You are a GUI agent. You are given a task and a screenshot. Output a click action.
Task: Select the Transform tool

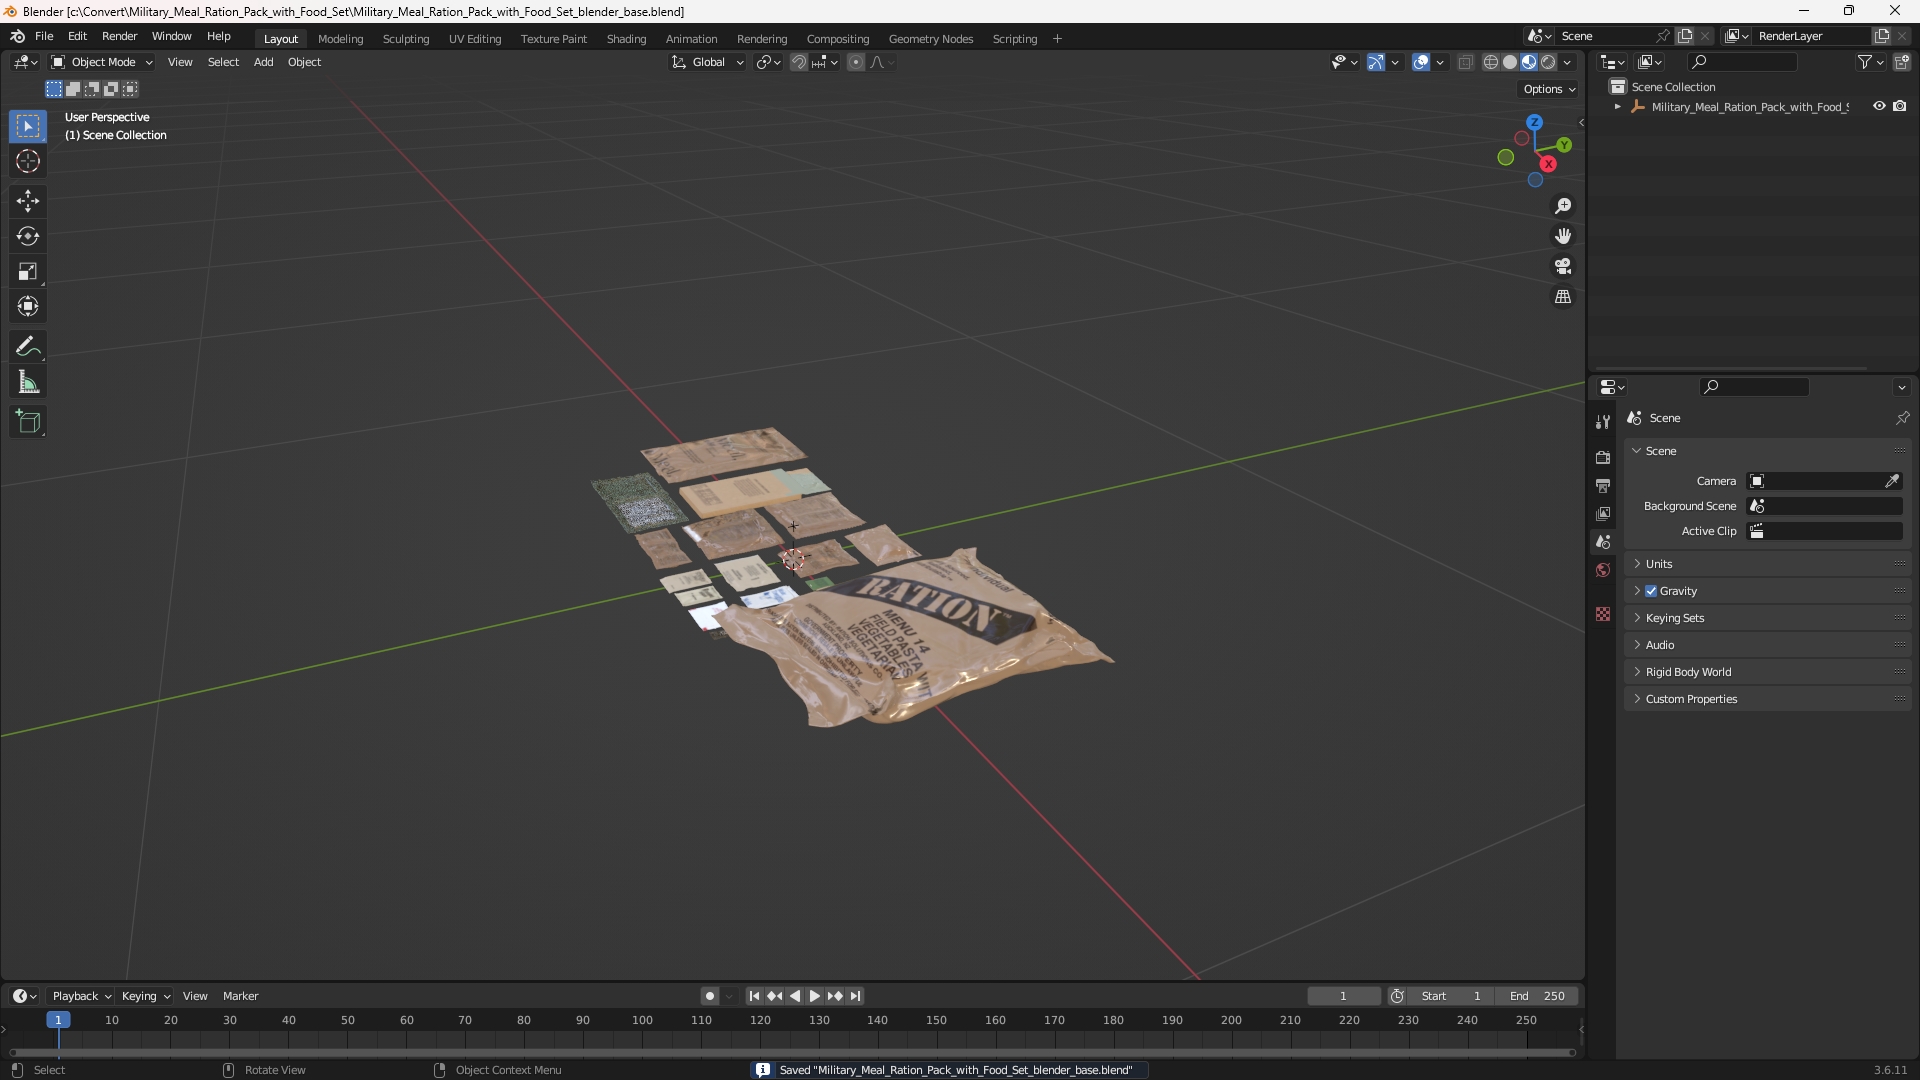[x=28, y=306]
